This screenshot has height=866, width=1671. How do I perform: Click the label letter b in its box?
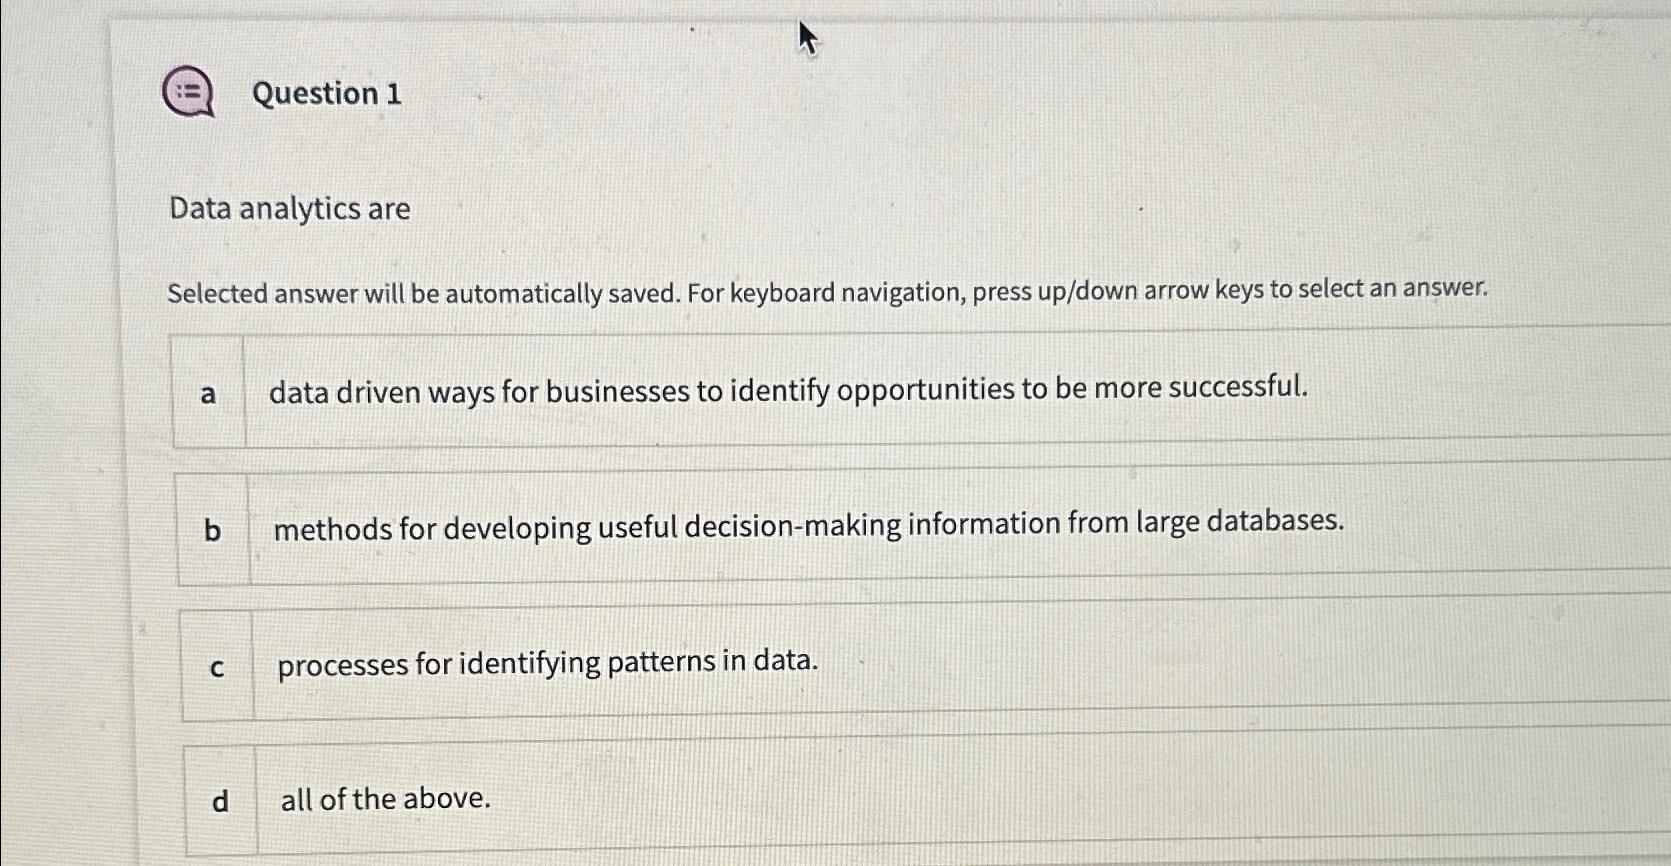[212, 531]
